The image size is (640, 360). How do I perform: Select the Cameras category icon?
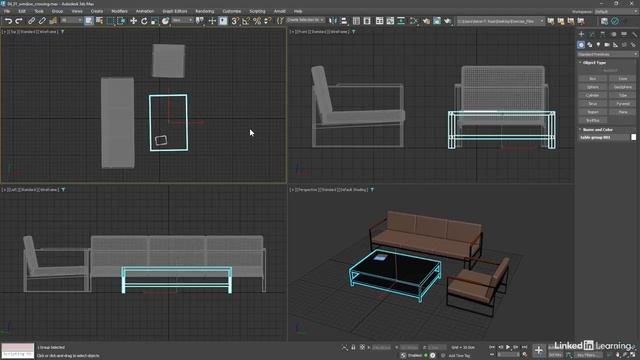pos(607,44)
